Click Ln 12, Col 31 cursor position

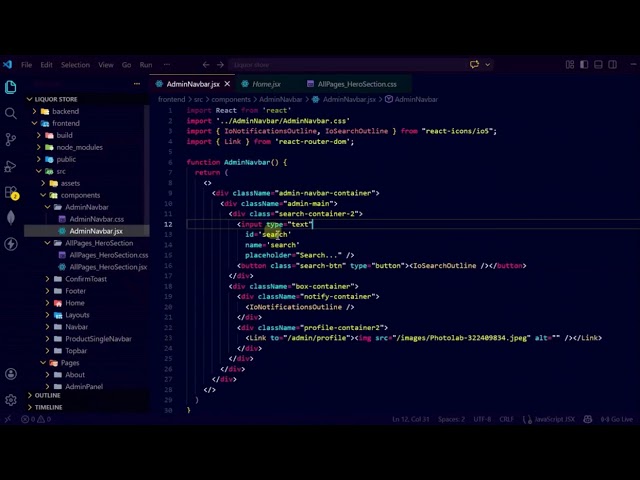coord(411,419)
